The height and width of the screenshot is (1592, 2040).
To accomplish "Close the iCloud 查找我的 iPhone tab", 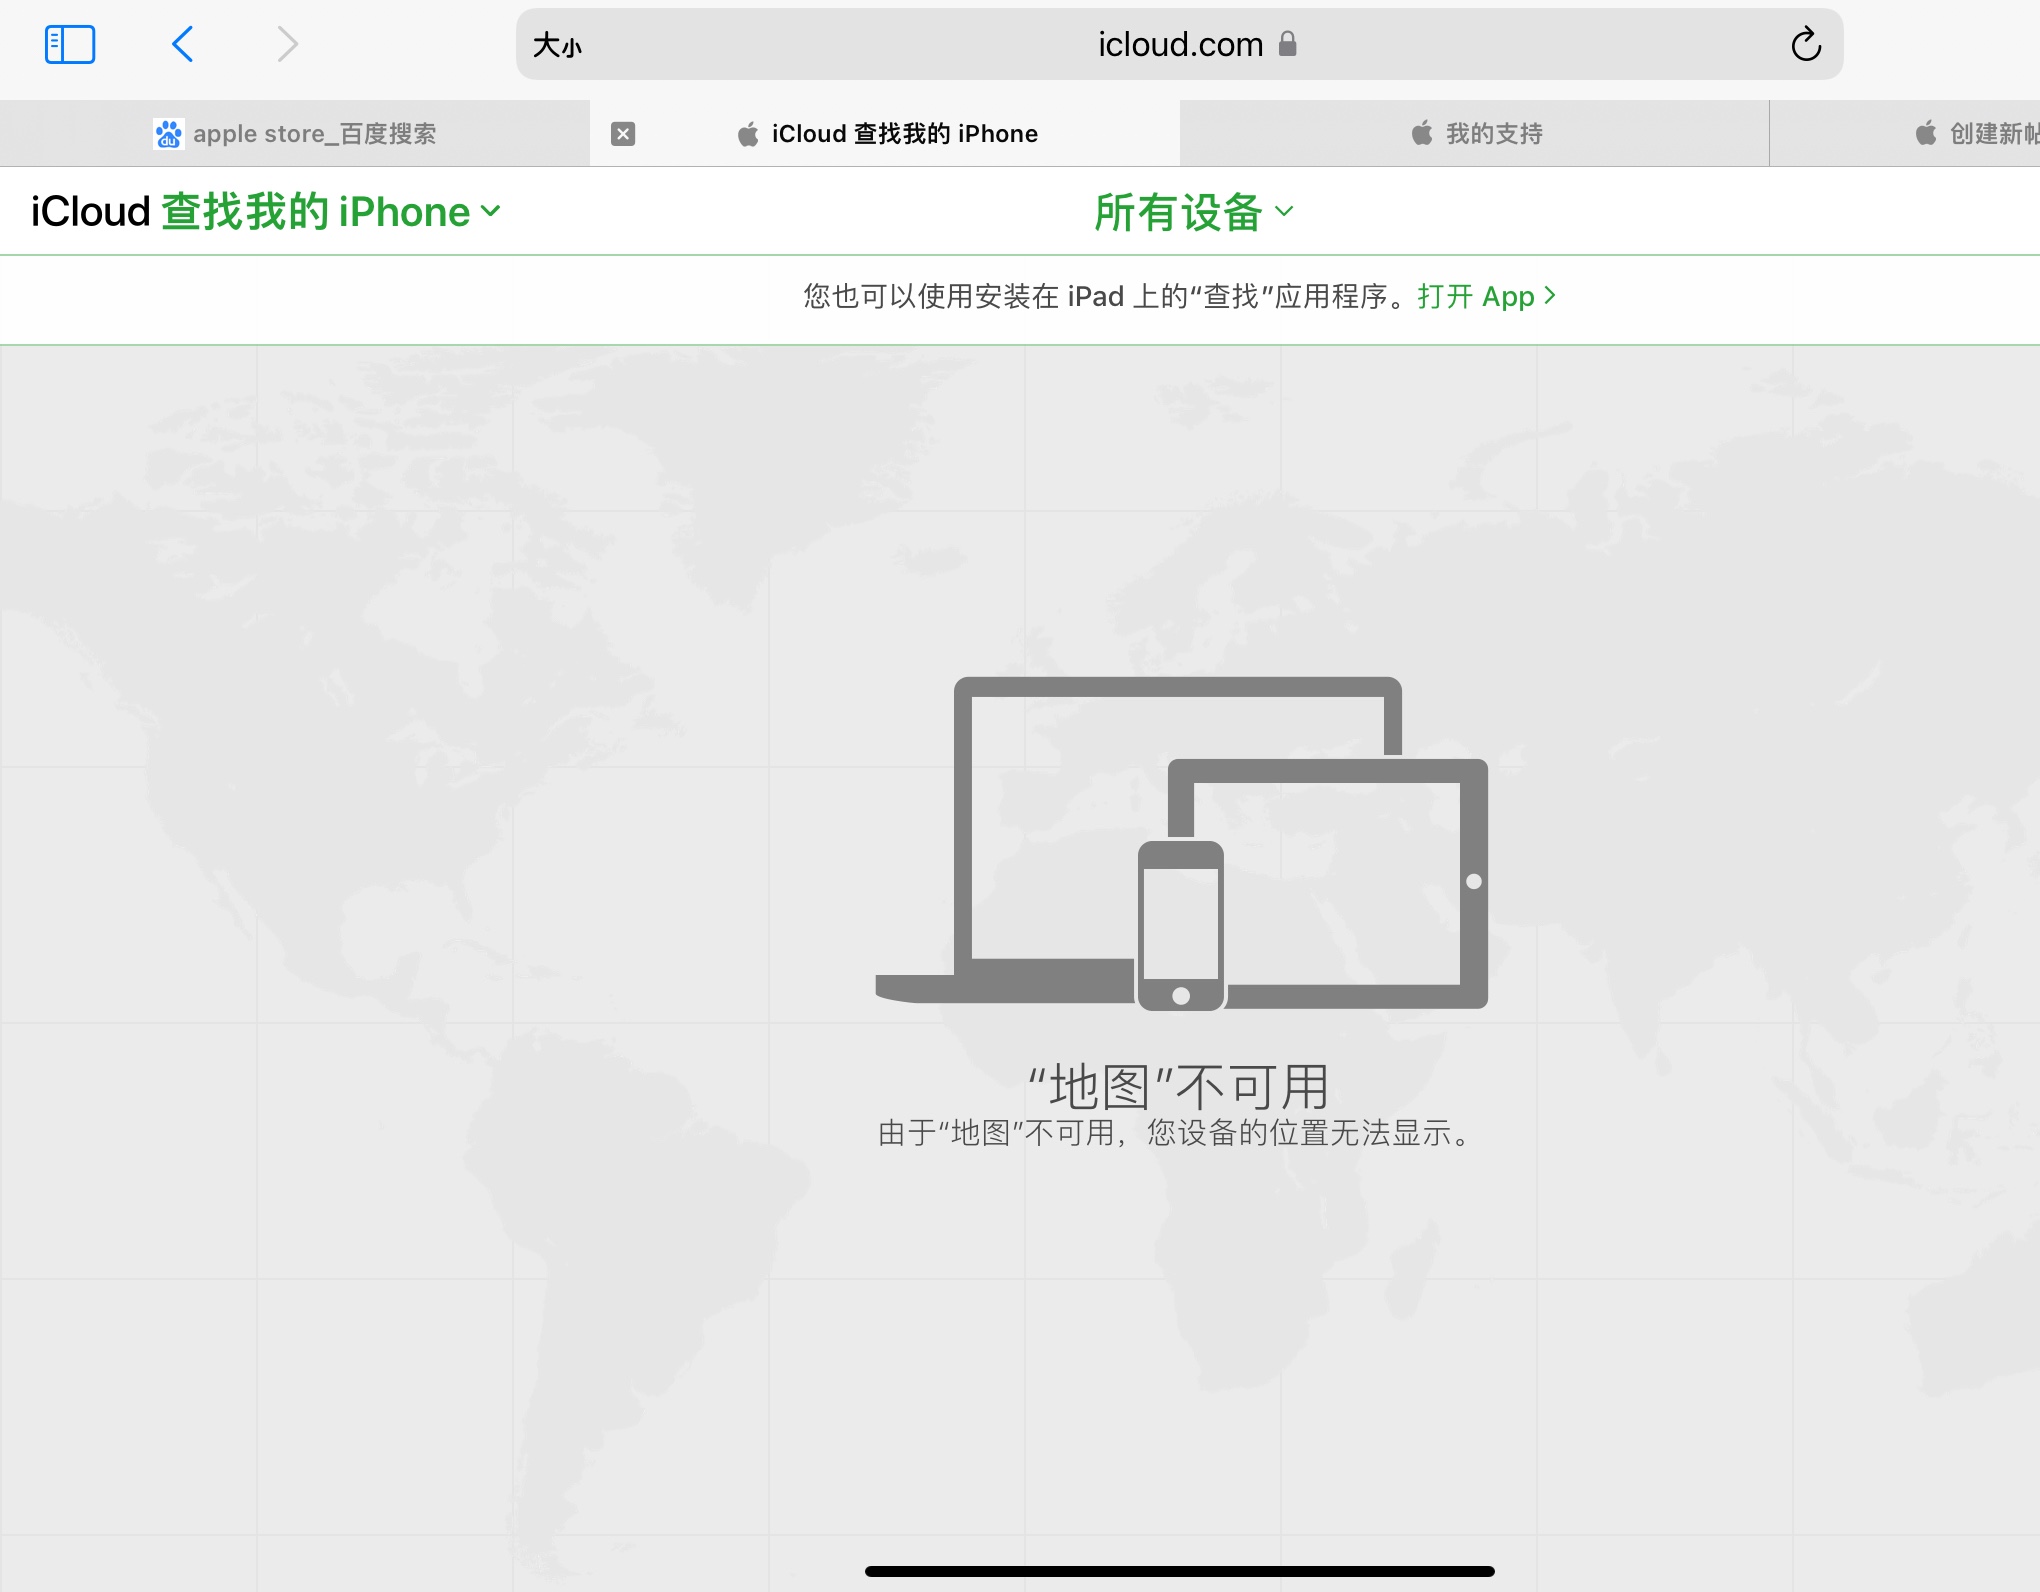I will click(x=623, y=134).
